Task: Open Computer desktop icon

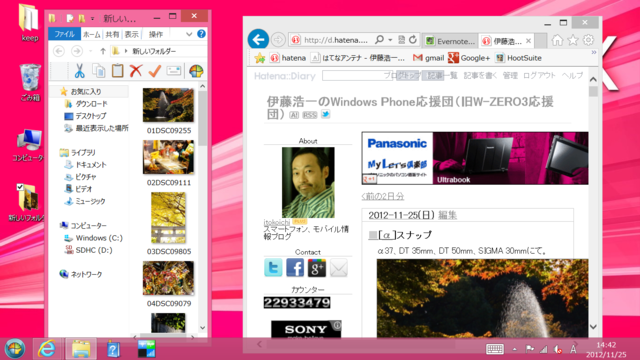Action: (x=29, y=145)
